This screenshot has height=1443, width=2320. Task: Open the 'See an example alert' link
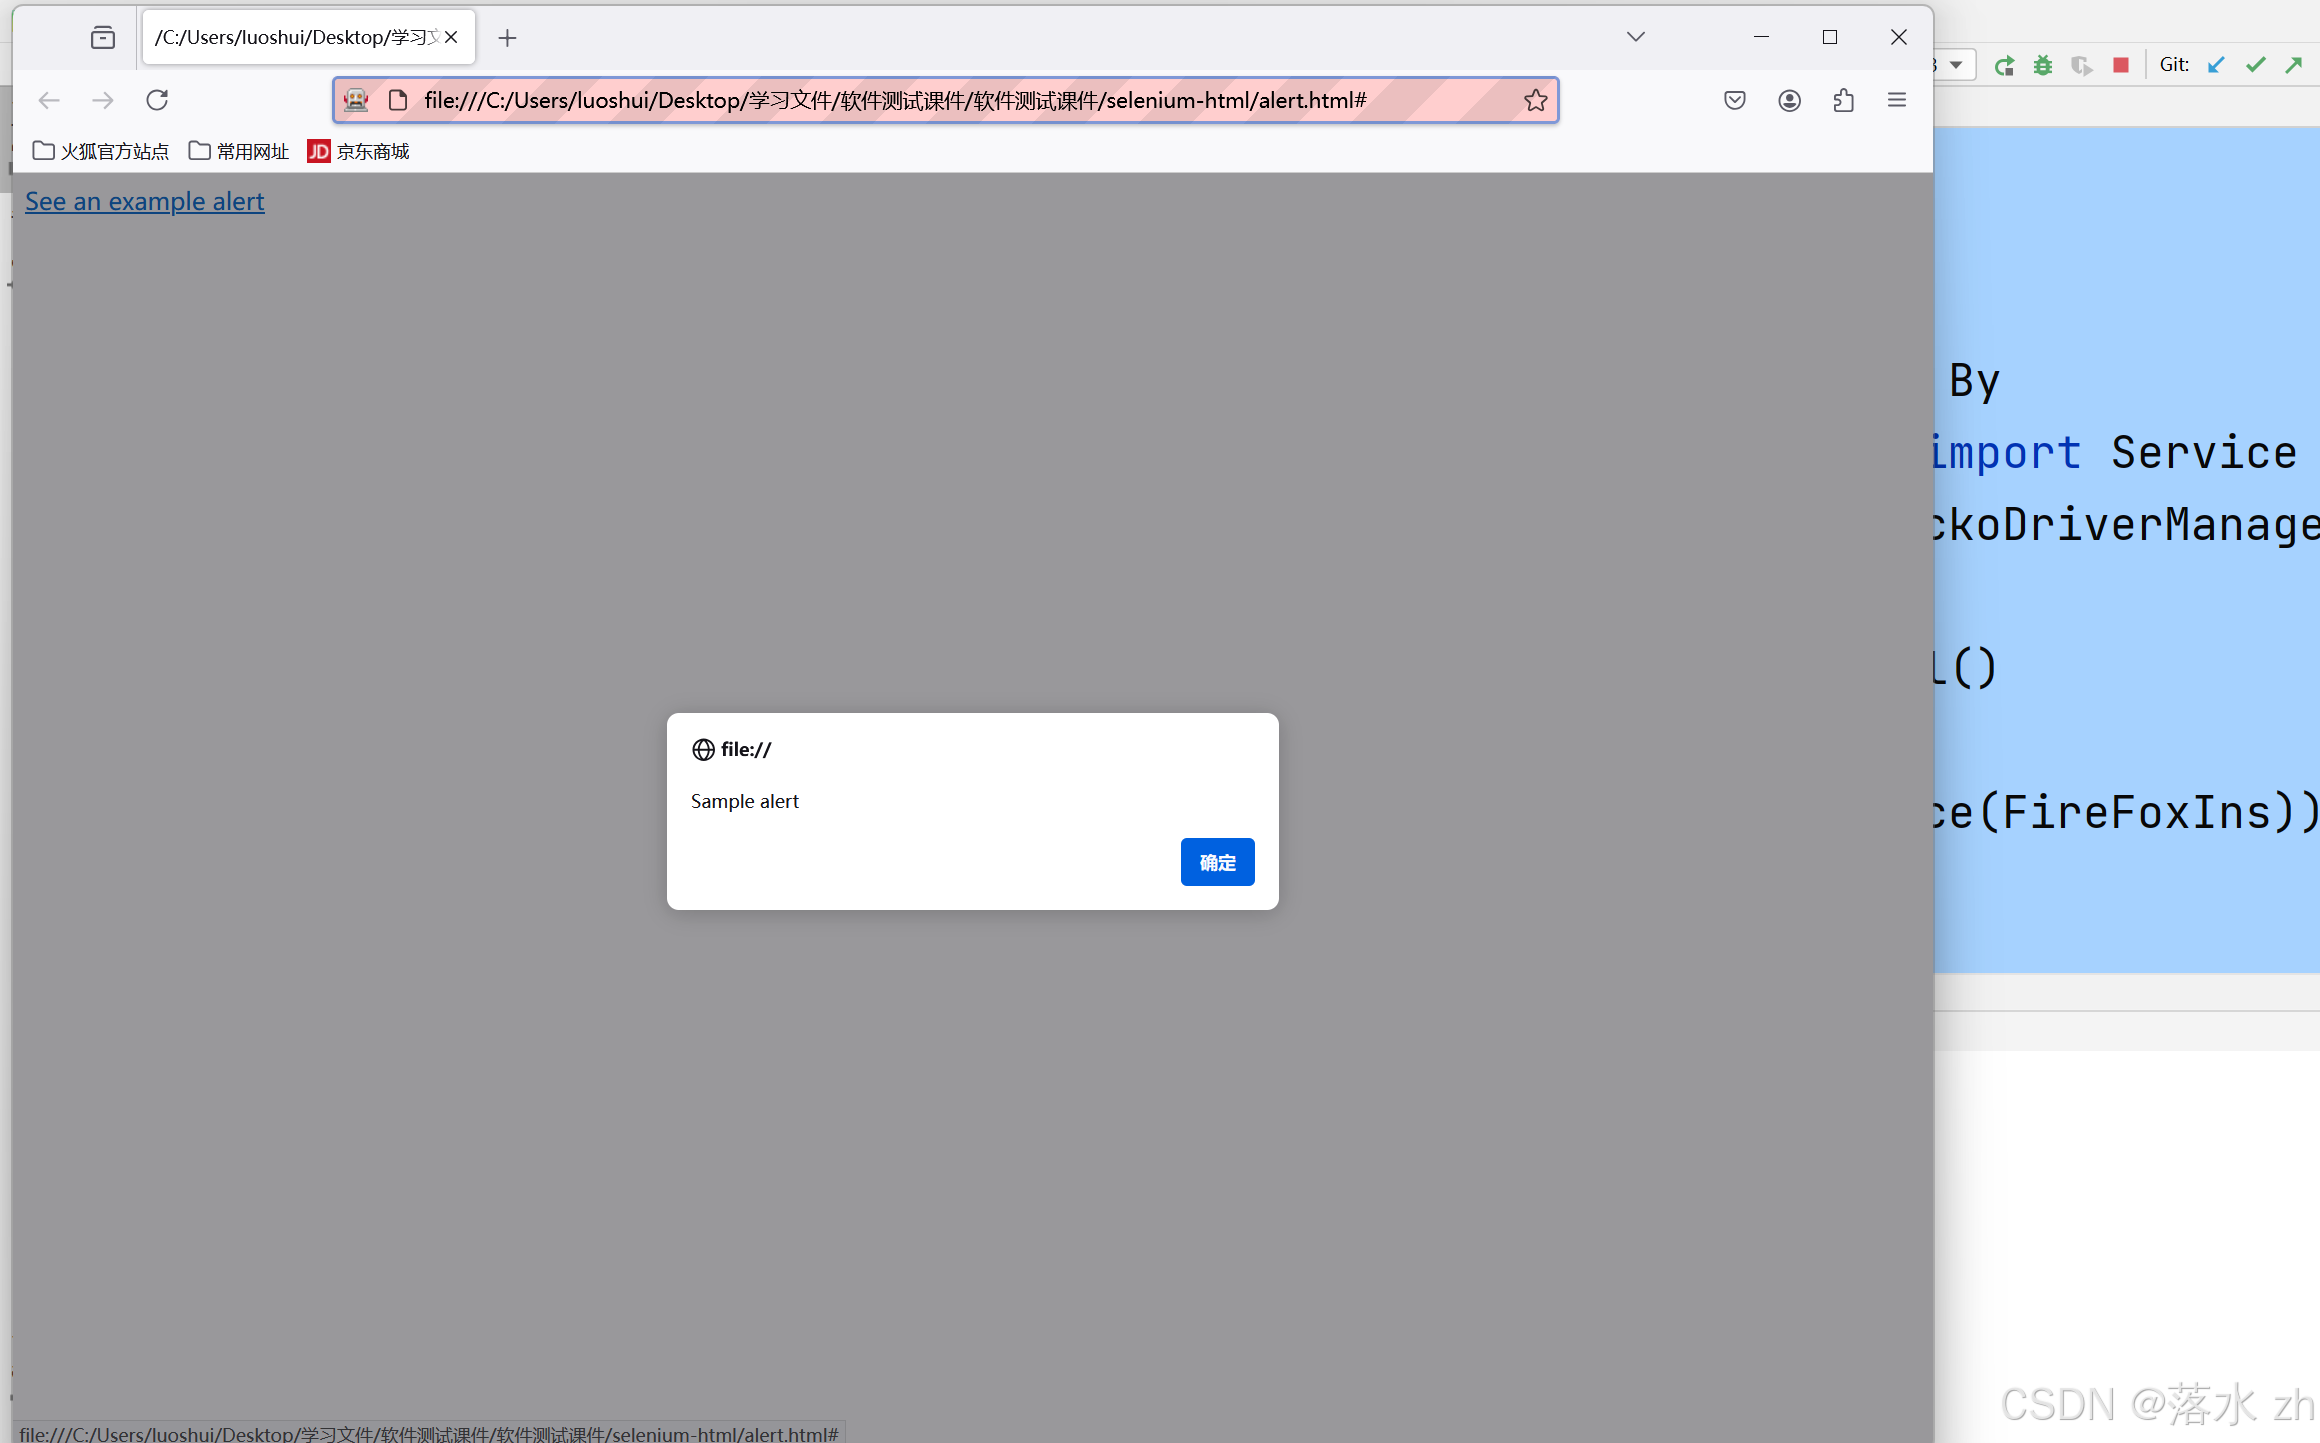point(145,201)
